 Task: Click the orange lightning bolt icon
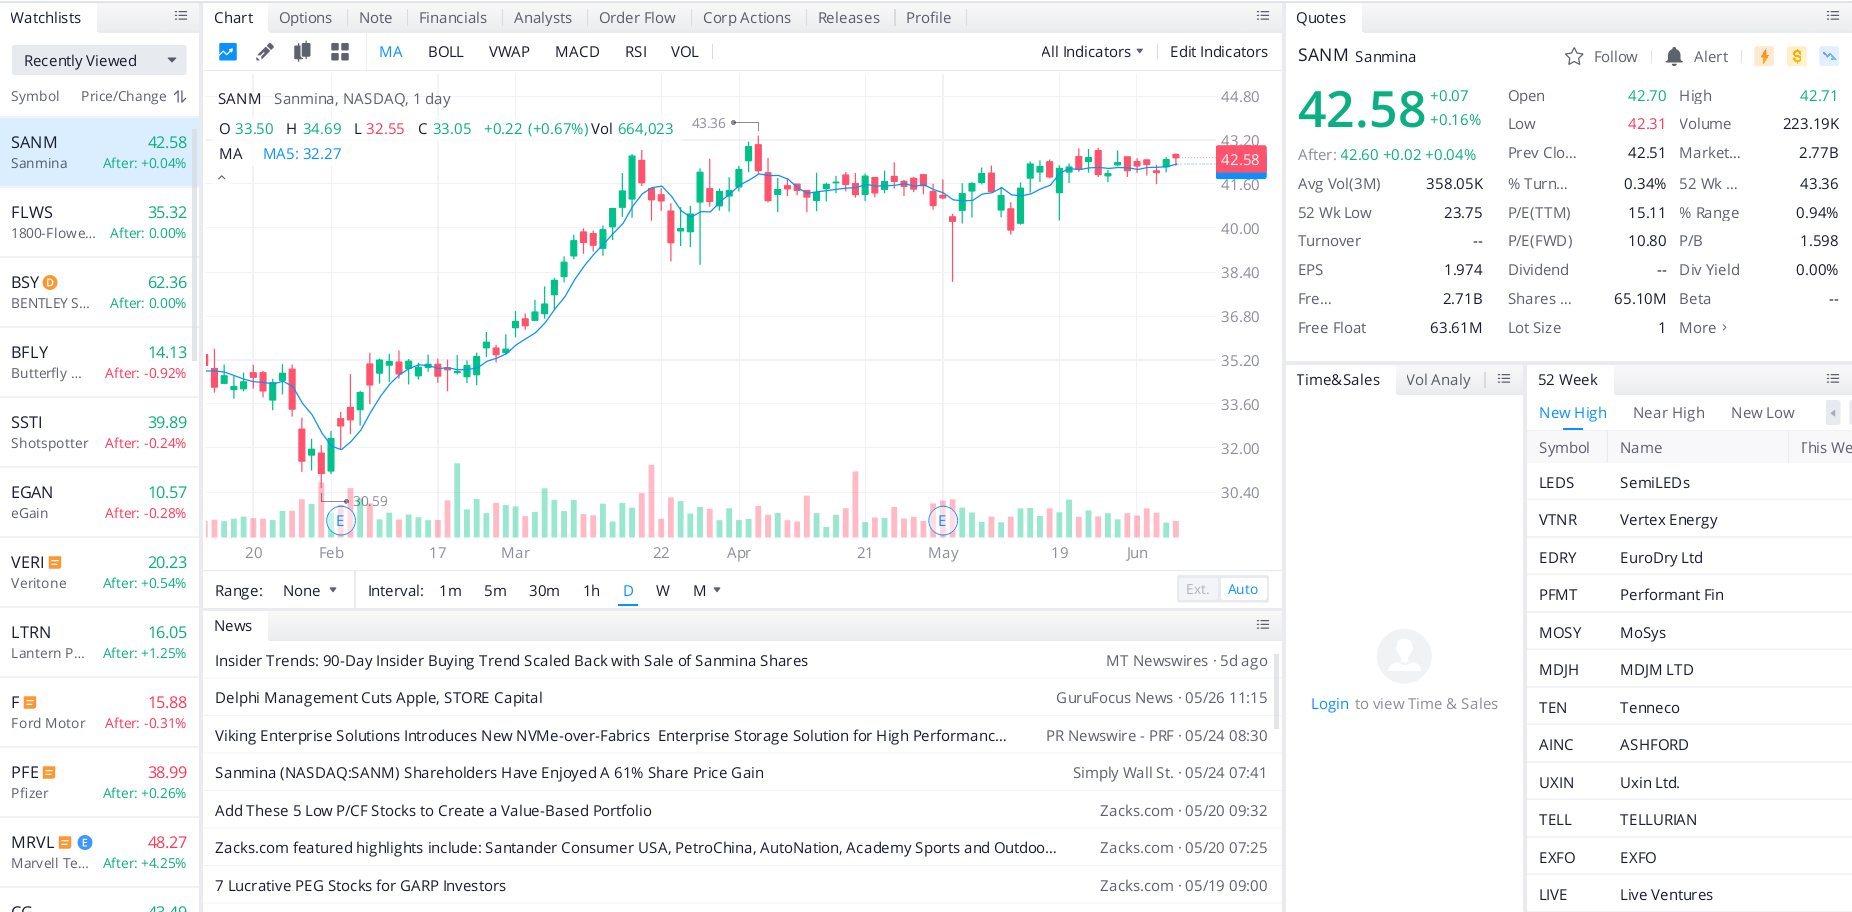(1764, 57)
